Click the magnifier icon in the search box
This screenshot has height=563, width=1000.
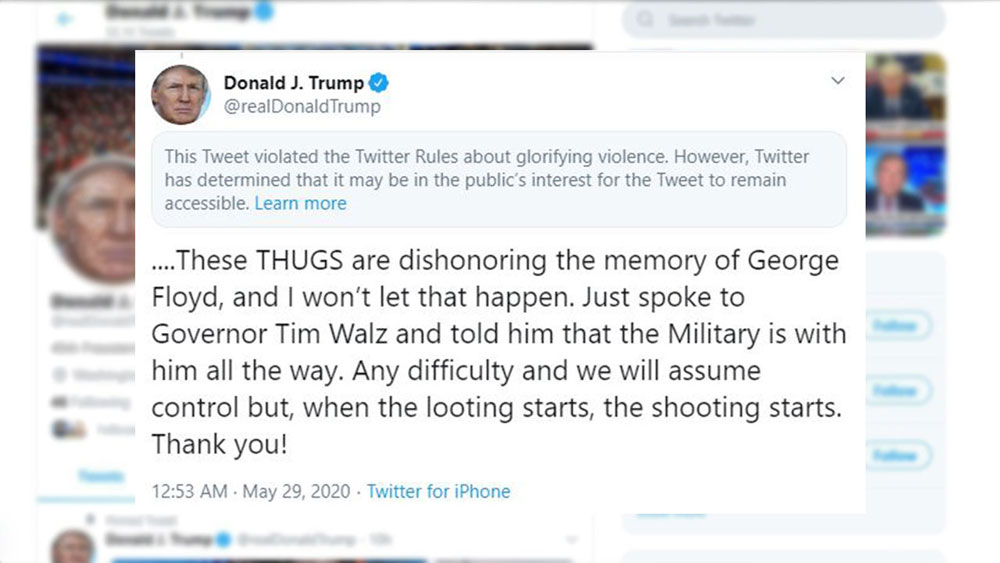pos(647,20)
